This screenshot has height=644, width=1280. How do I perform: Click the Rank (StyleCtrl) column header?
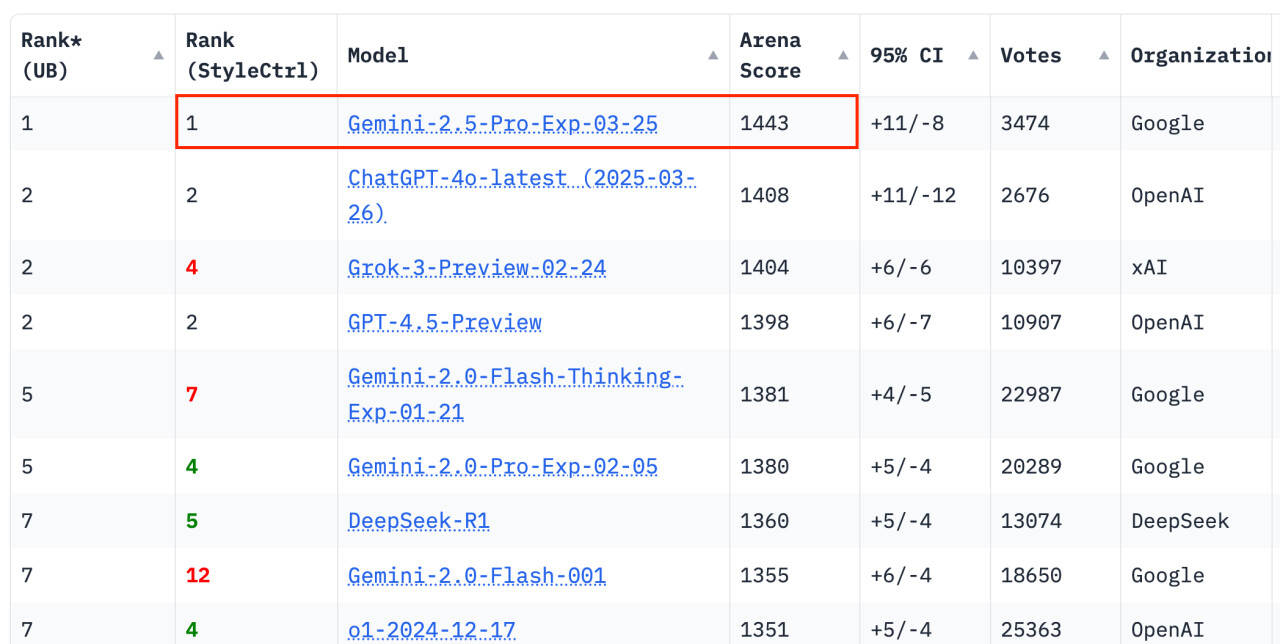coord(252,56)
